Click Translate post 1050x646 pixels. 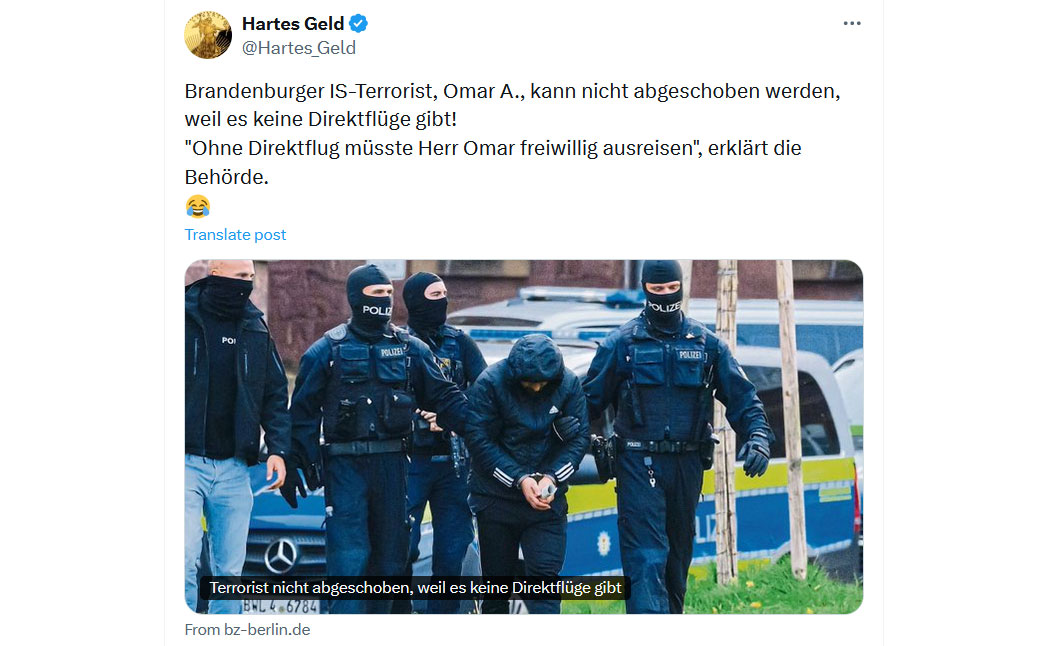(x=235, y=235)
